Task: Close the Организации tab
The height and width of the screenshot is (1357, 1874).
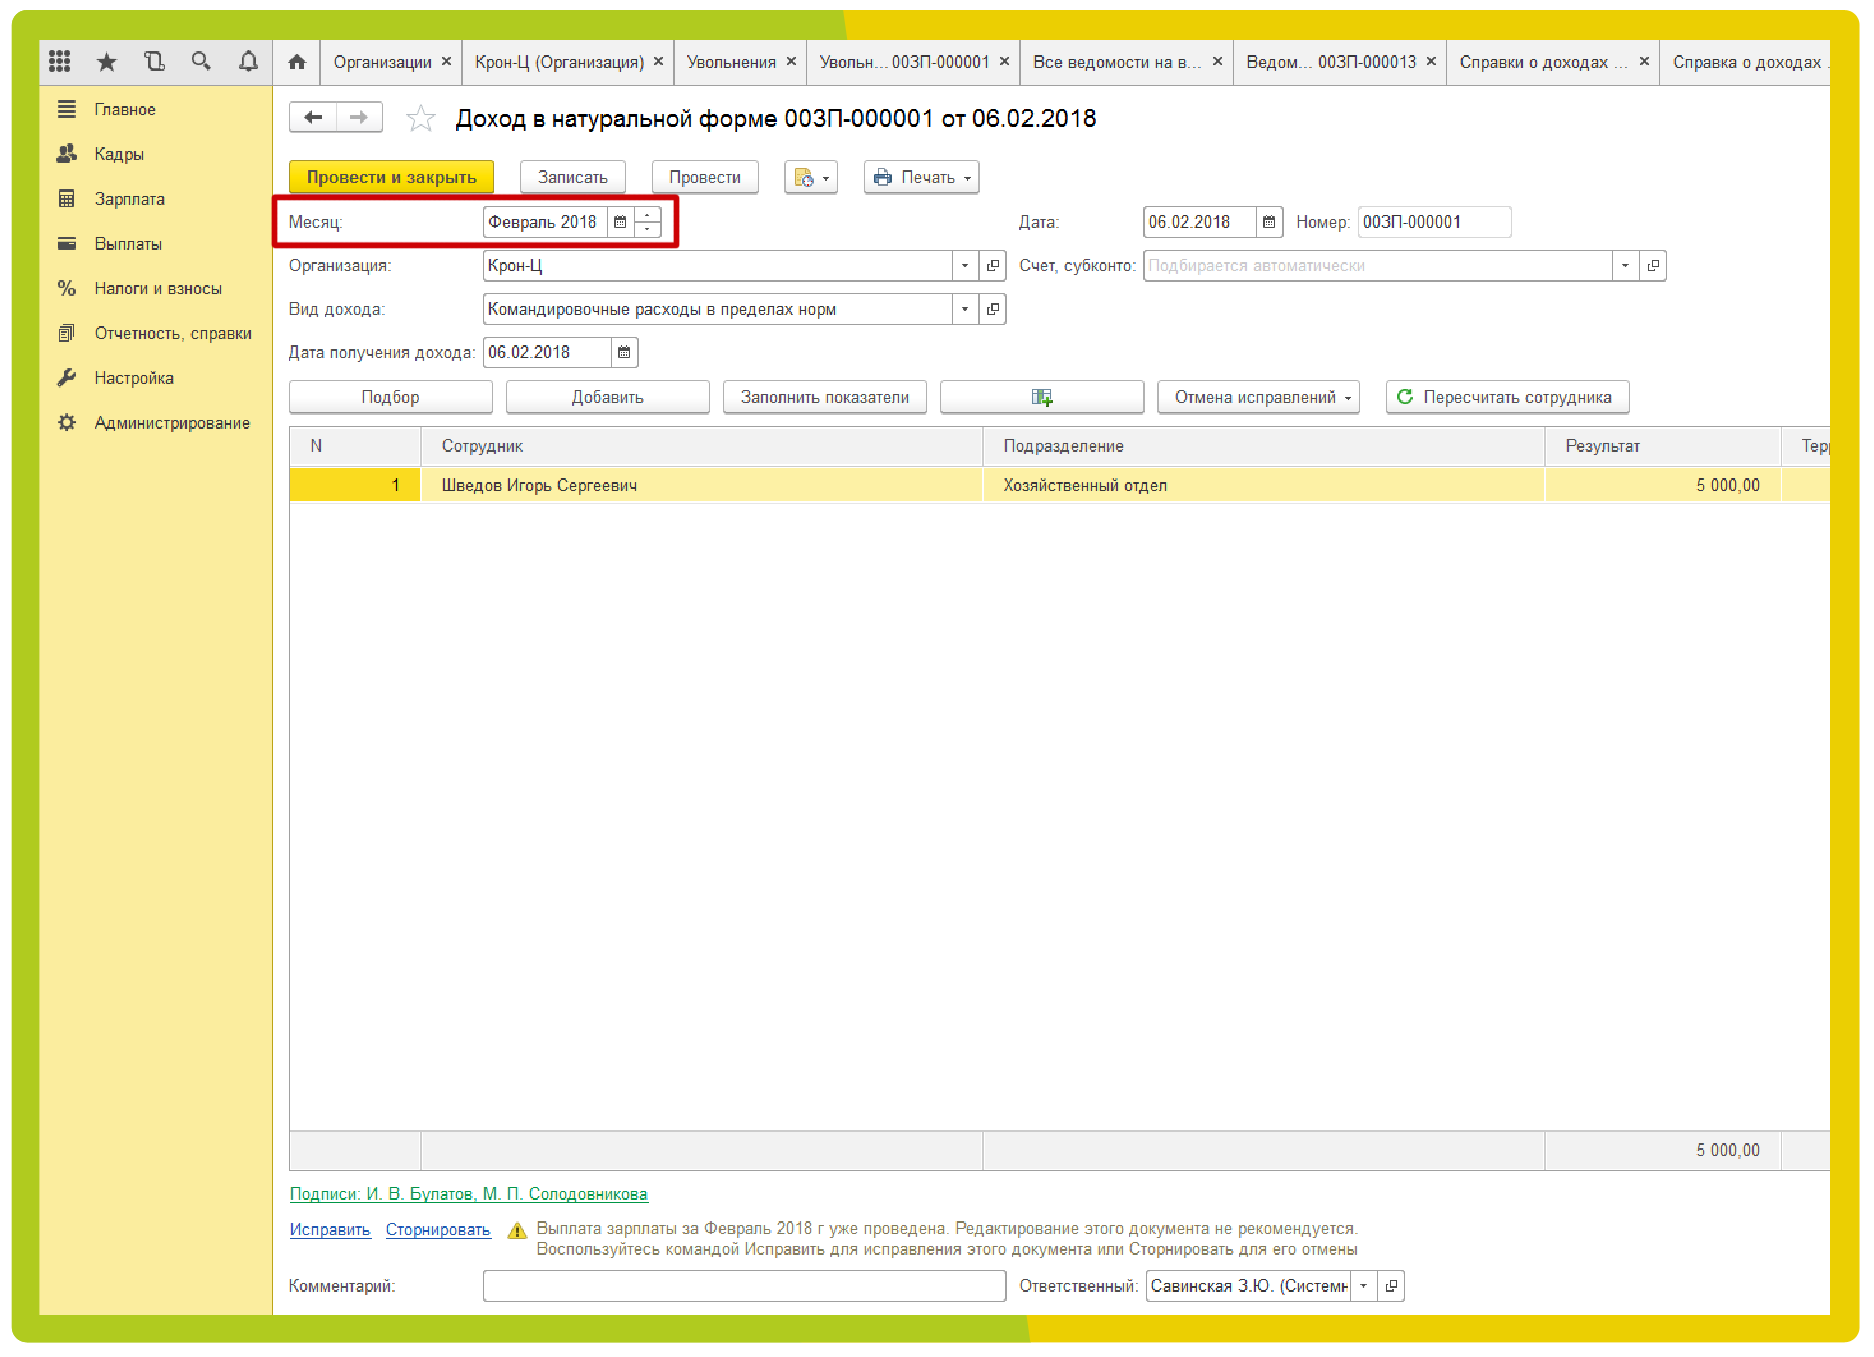Action: (x=446, y=62)
